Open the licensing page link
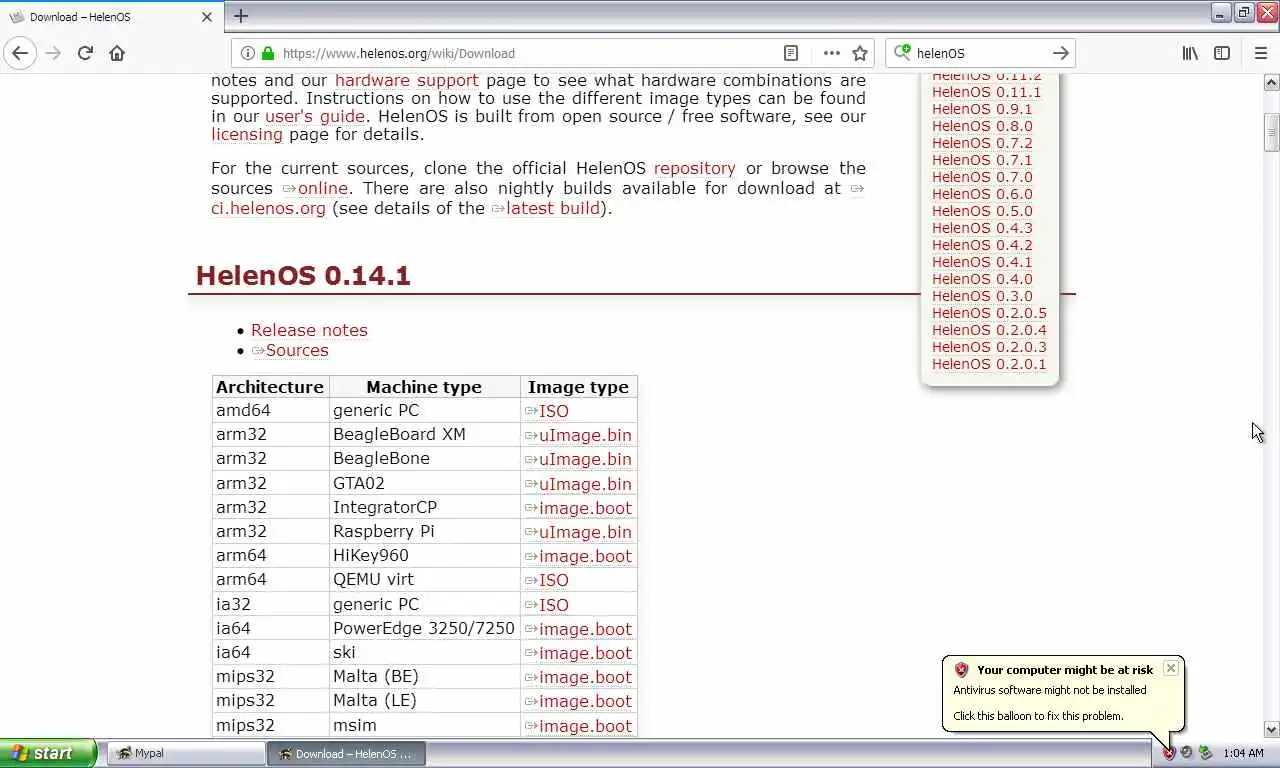 tap(247, 134)
